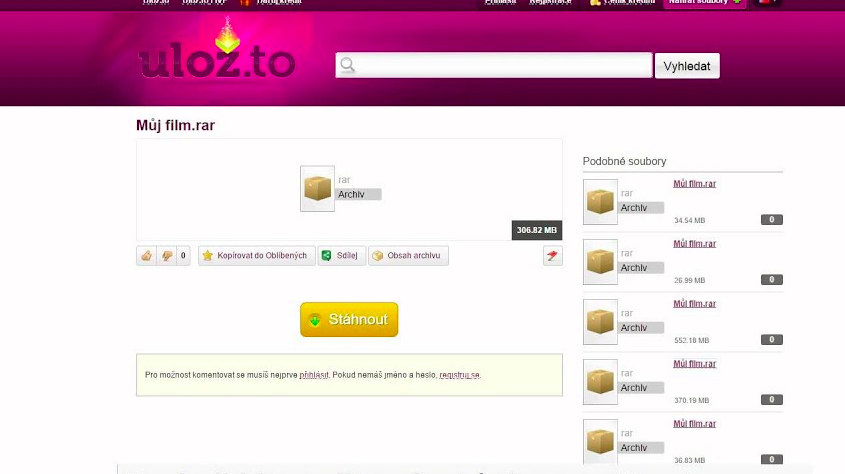Click the thumbs-down dislike icon
This screenshot has width=845, height=474.
[x=167, y=255]
